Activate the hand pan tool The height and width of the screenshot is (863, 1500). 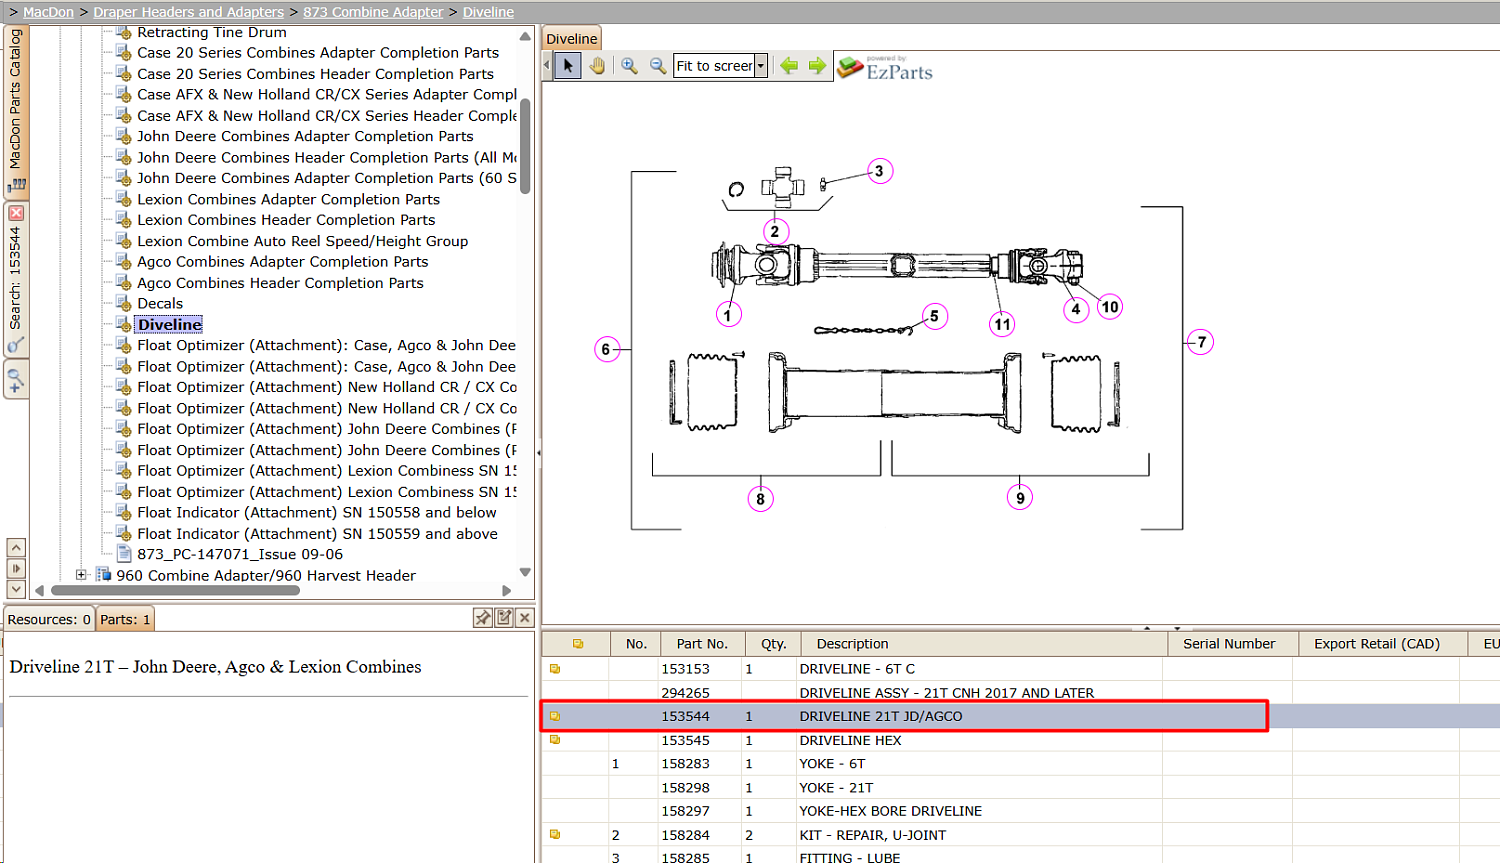coord(597,66)
